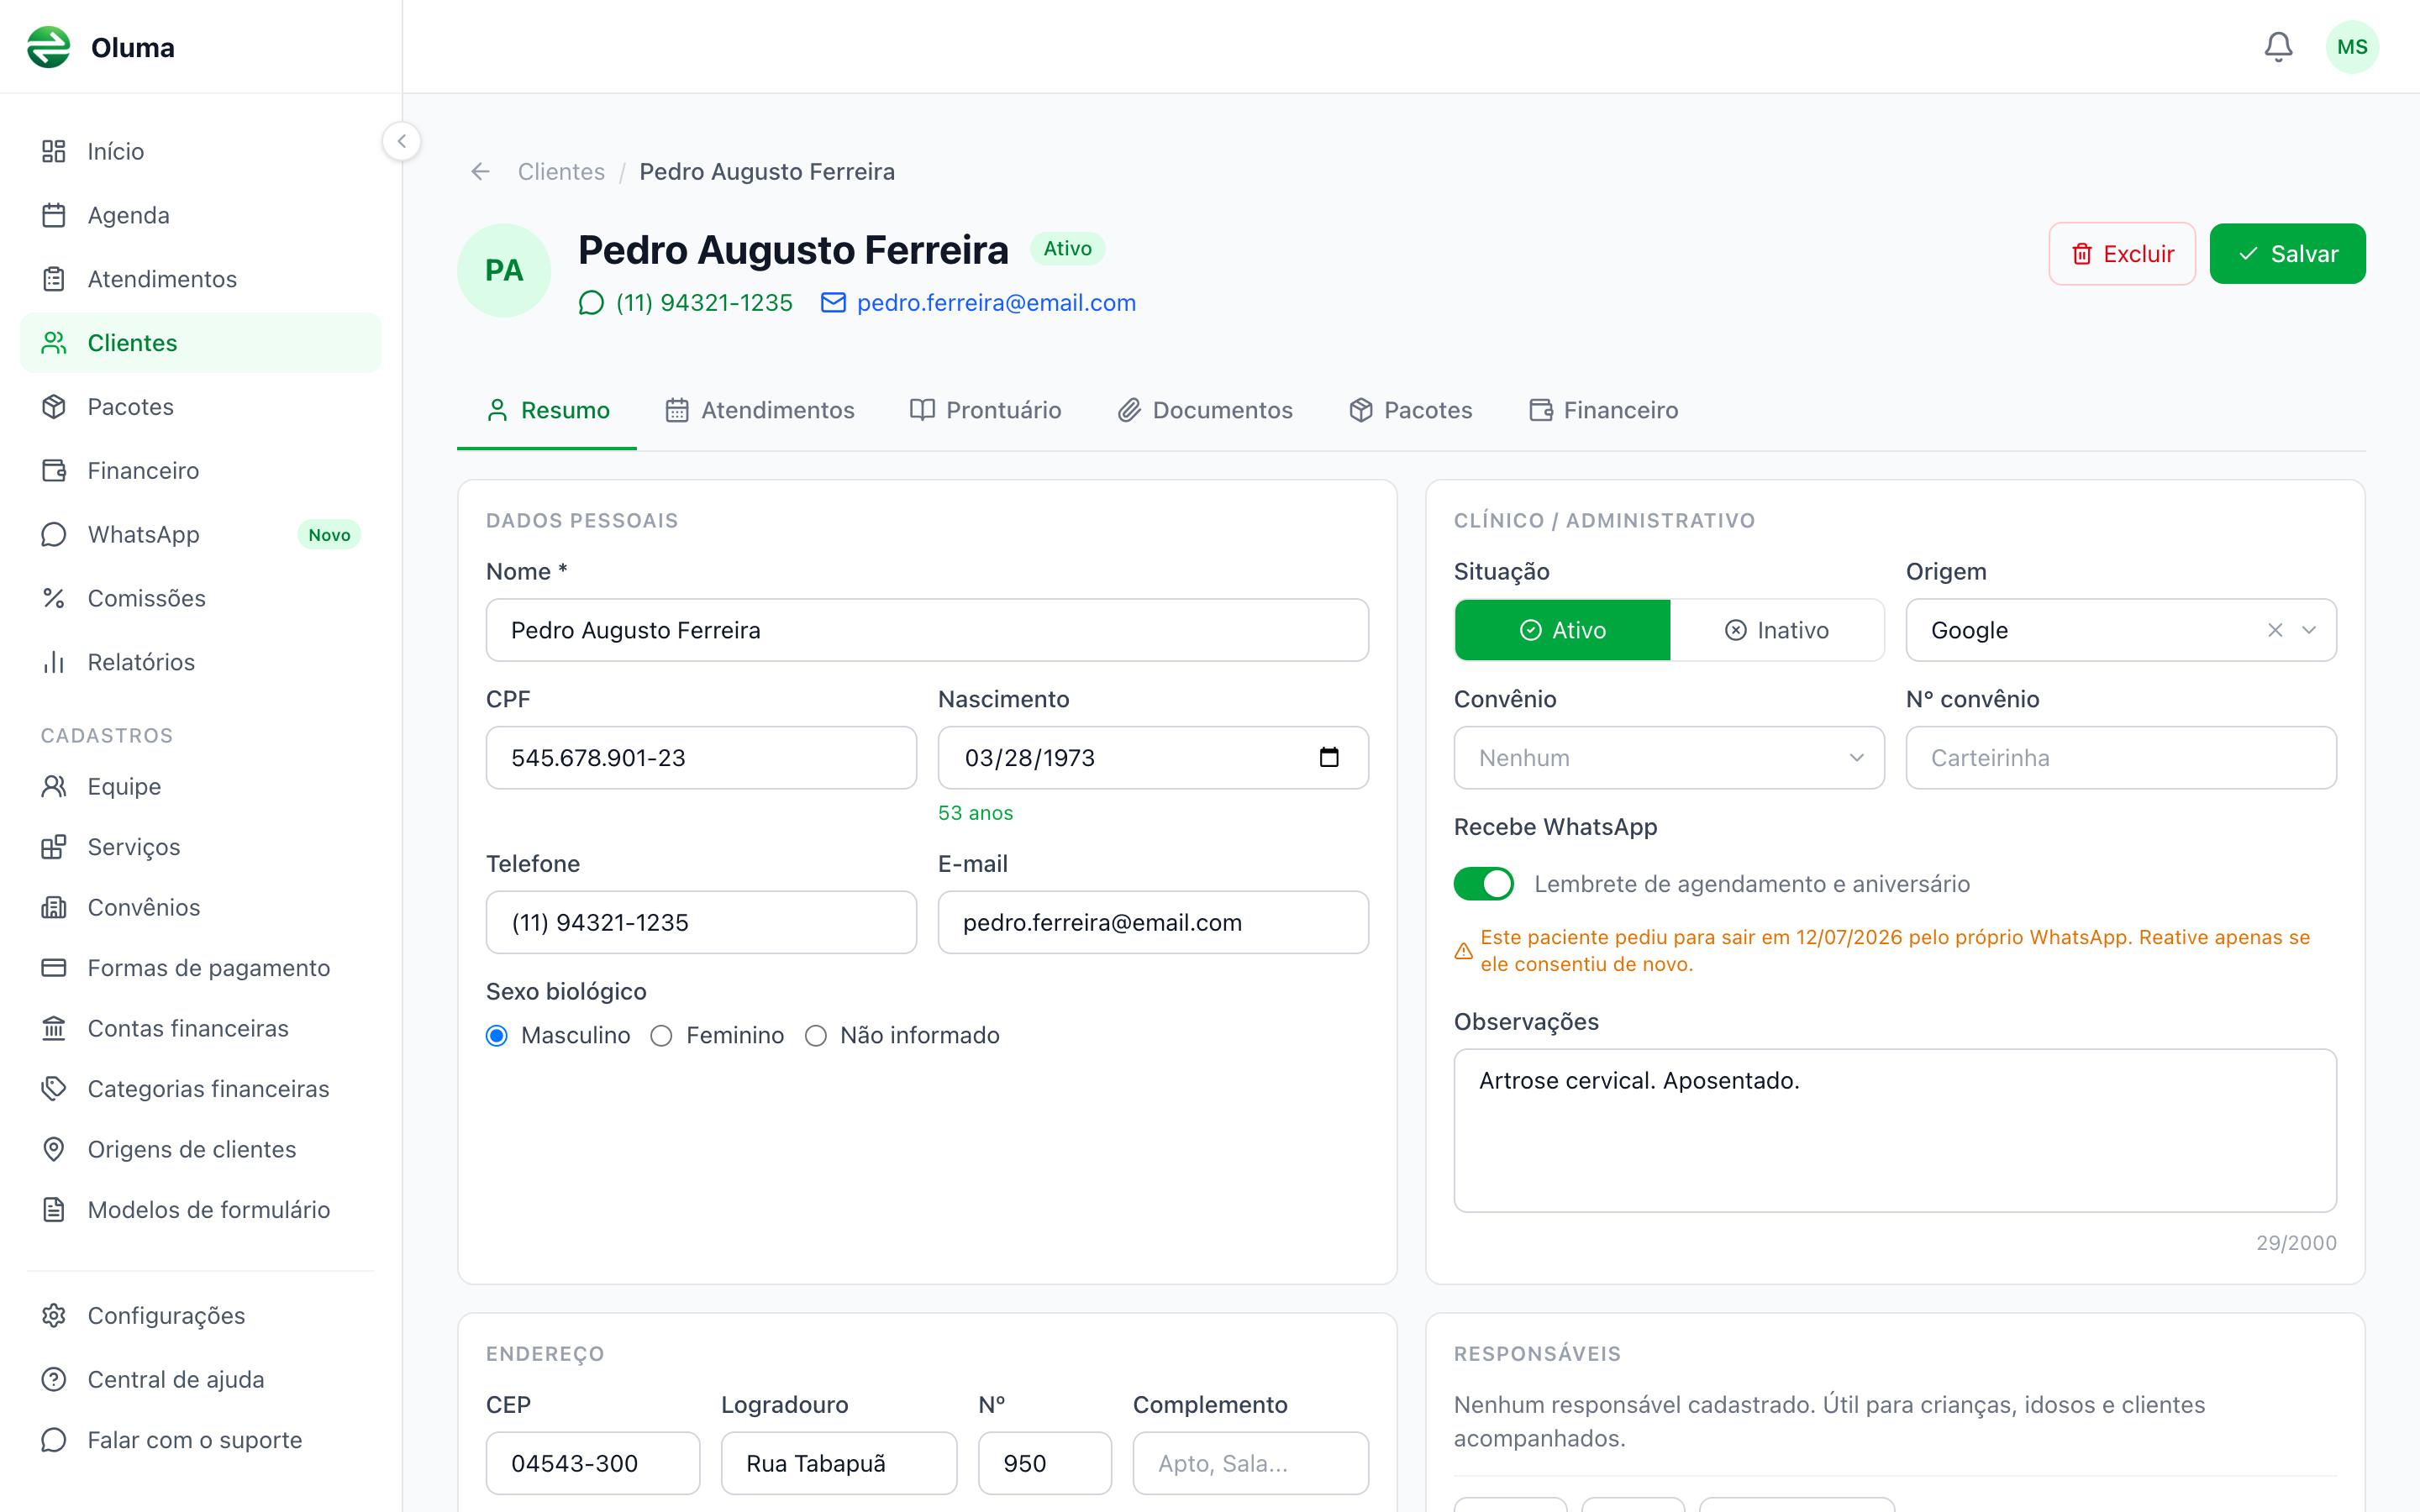Open notifications bell
This screenshot has width=2420, height=1512.
point(2278,47)
